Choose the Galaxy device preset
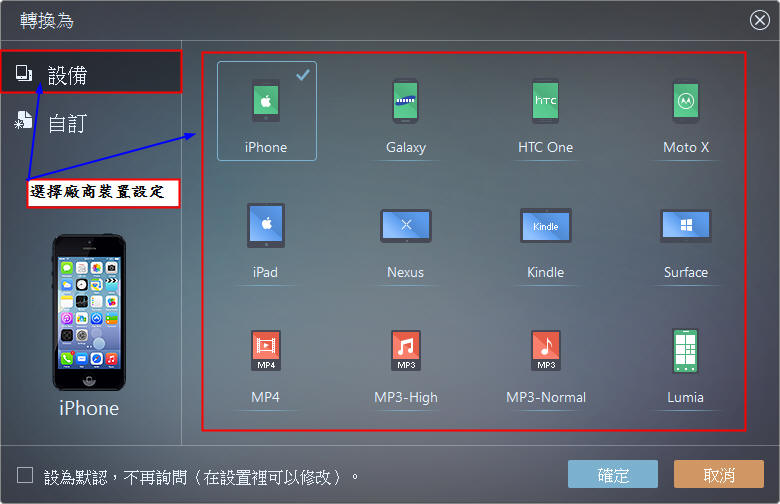780x504 pixels. [x=405, y=102]
